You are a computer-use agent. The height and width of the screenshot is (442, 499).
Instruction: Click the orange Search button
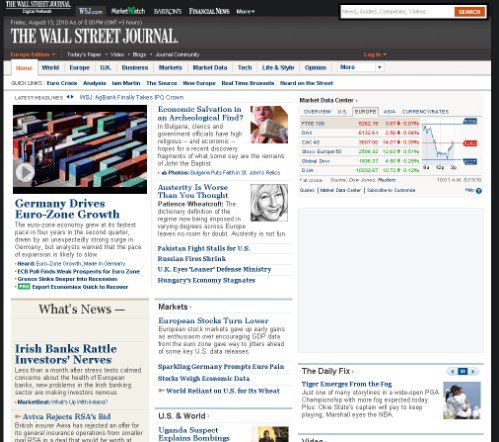[x=469, y=12]
